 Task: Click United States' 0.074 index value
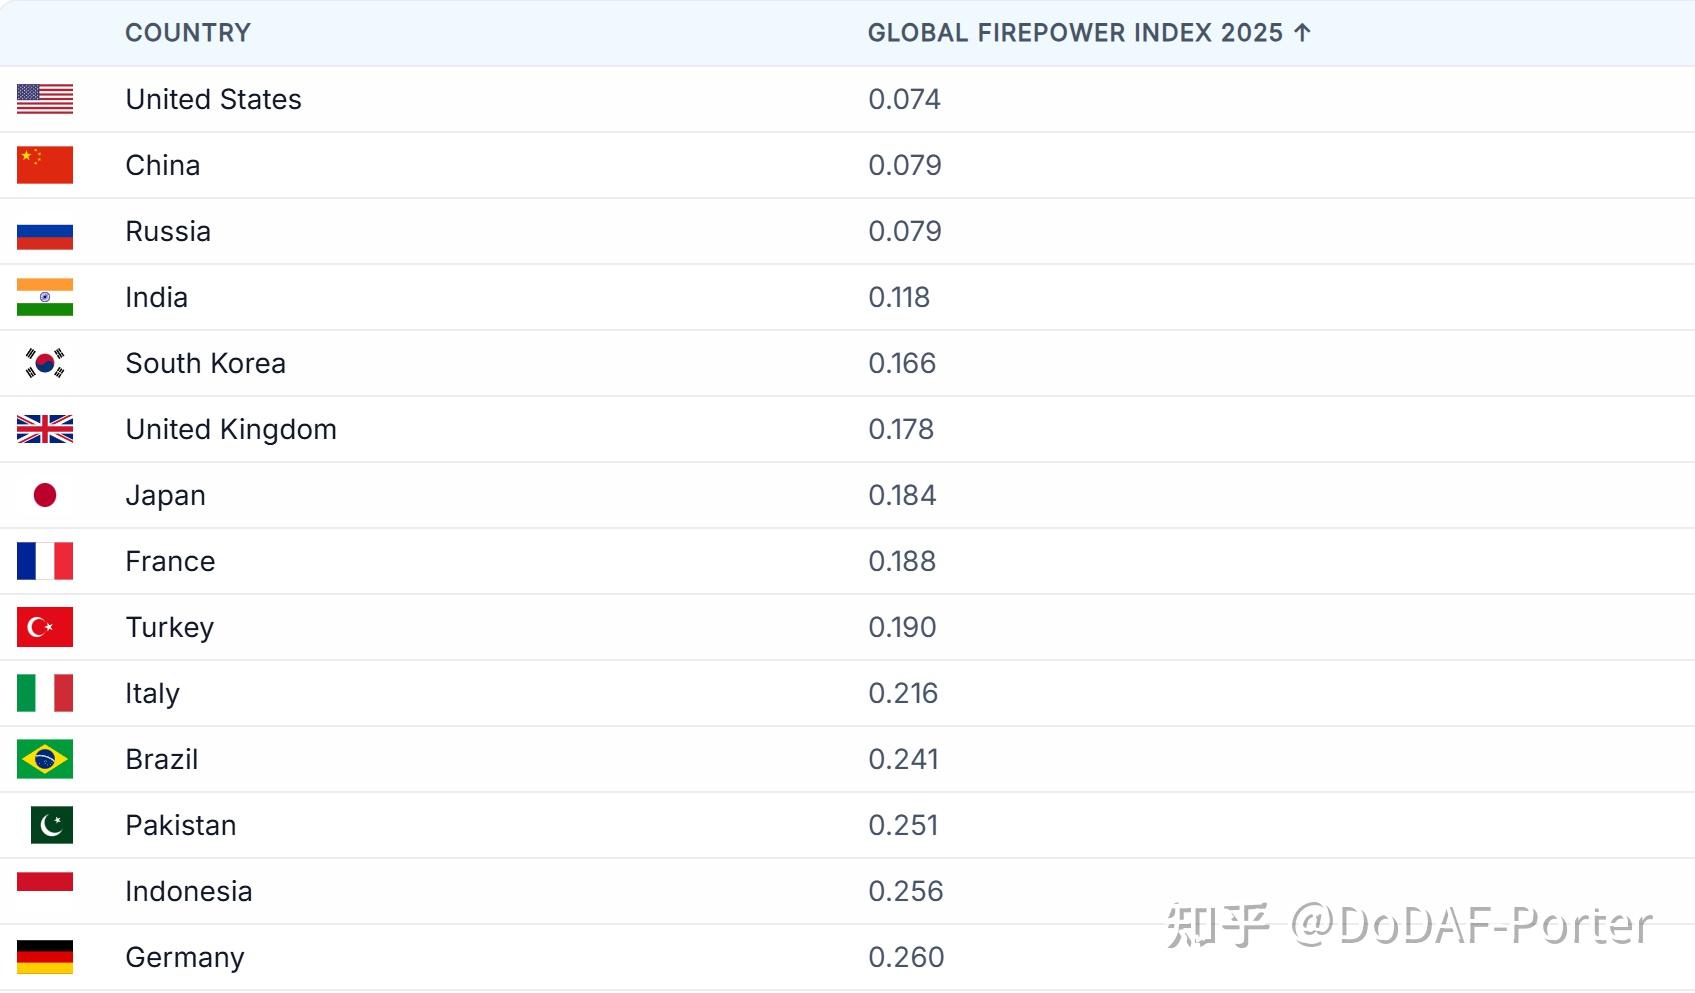point(904,99)
